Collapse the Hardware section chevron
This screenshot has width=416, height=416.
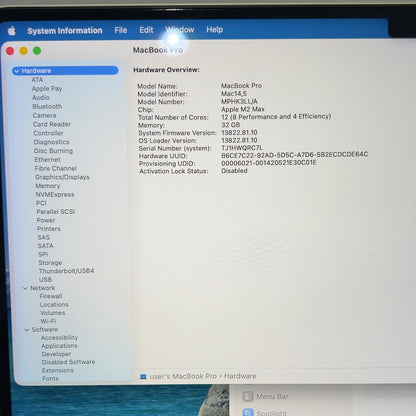pyautogui.click(x=17, y=71)
